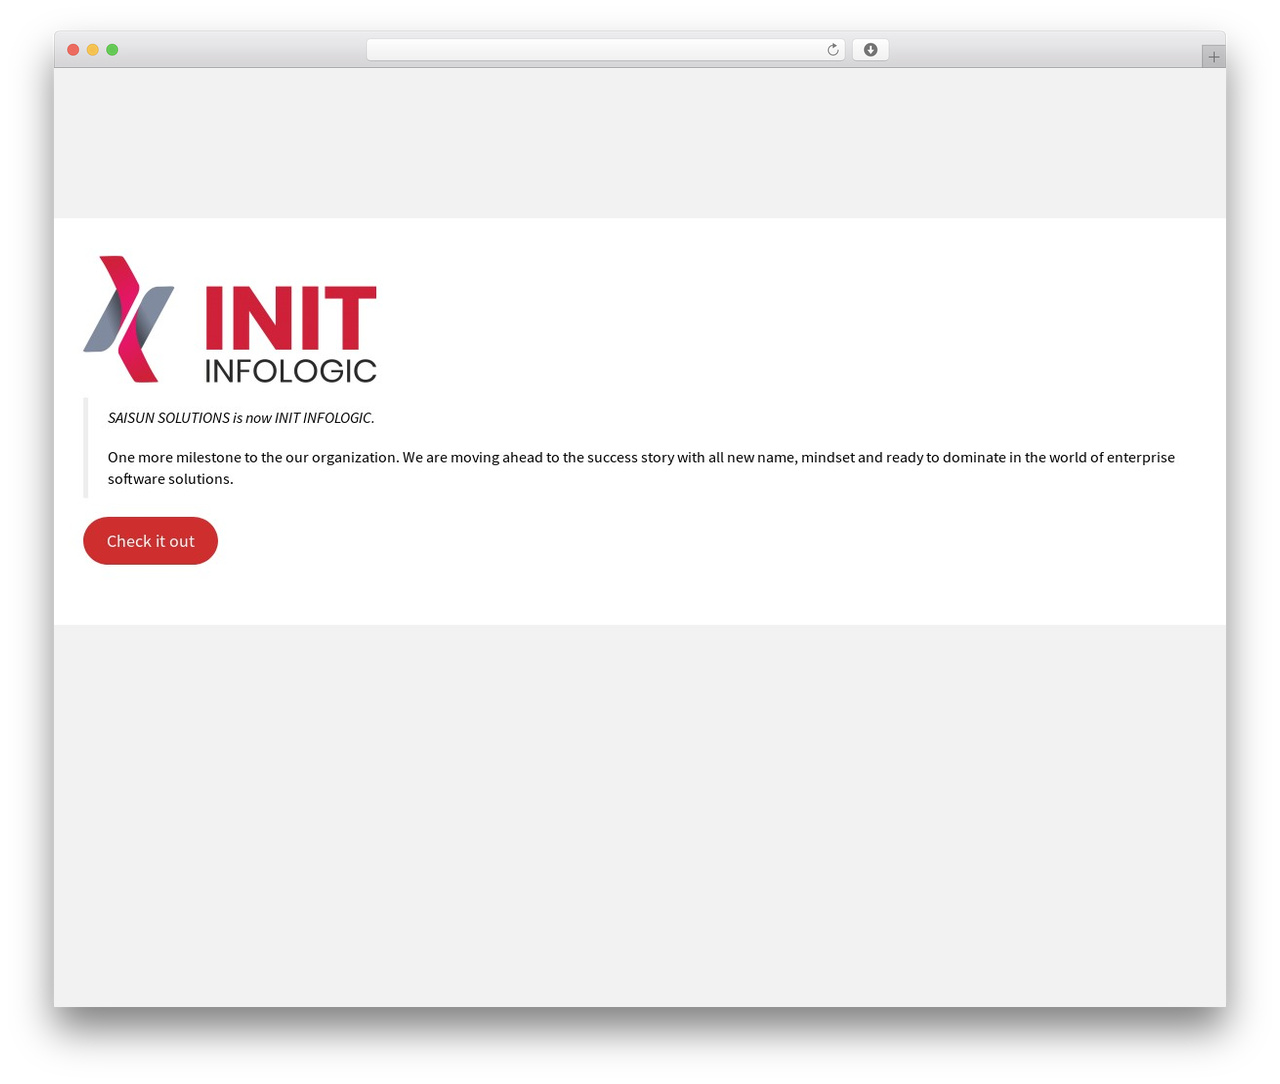Reload the page using the refresh icon

click(x=832, y=50)
